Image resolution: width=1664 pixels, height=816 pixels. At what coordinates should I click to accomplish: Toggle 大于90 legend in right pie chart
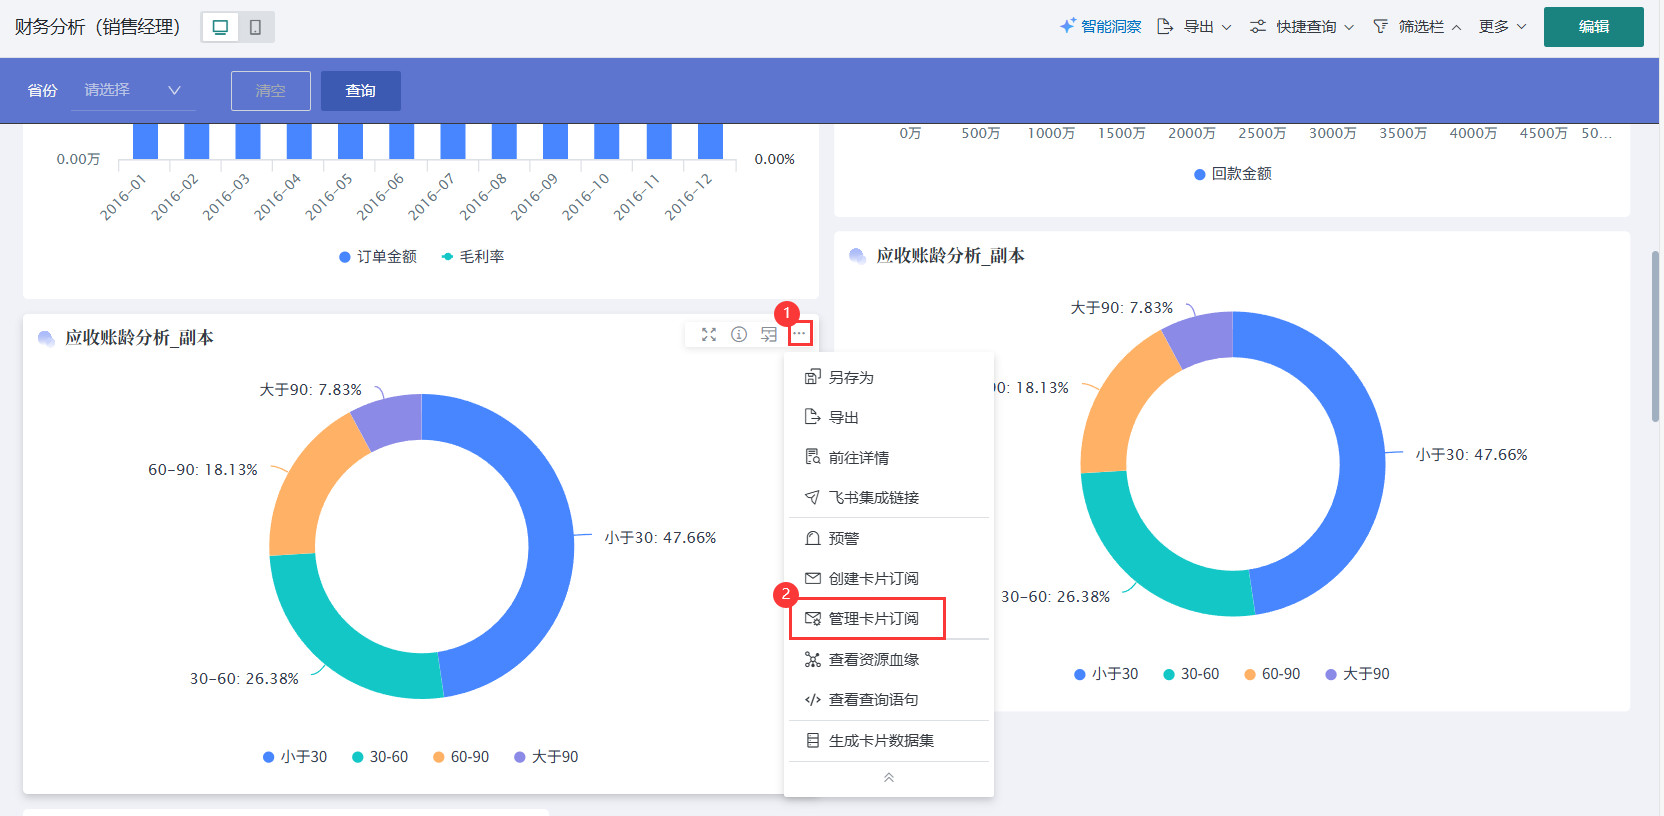(x=1357, y=674)
